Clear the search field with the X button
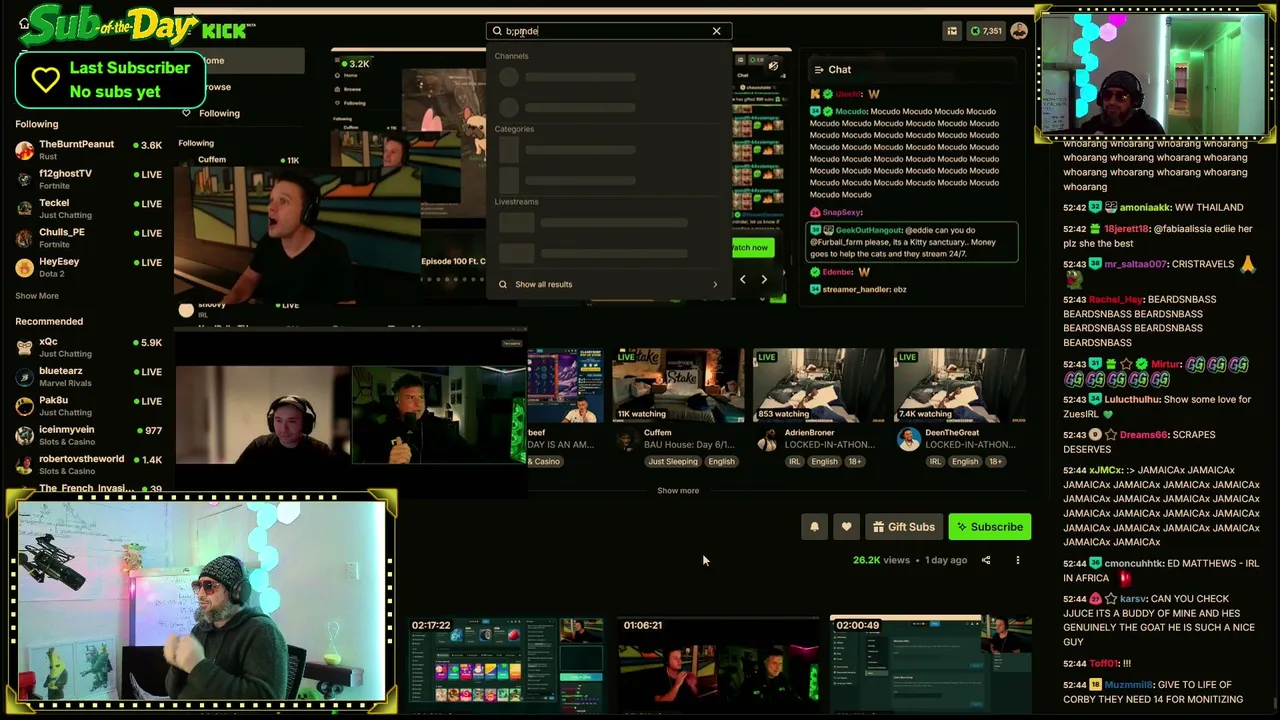This screenshot has width=1280, height=720. click(x=716, y=31)
